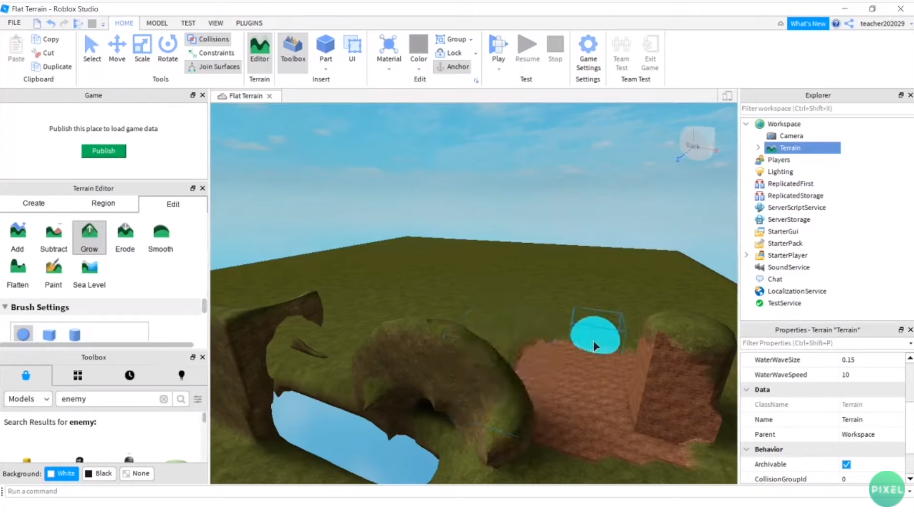914x513 pixels.
Task: Set Toolbox background to None
Action: click(136, 473)
